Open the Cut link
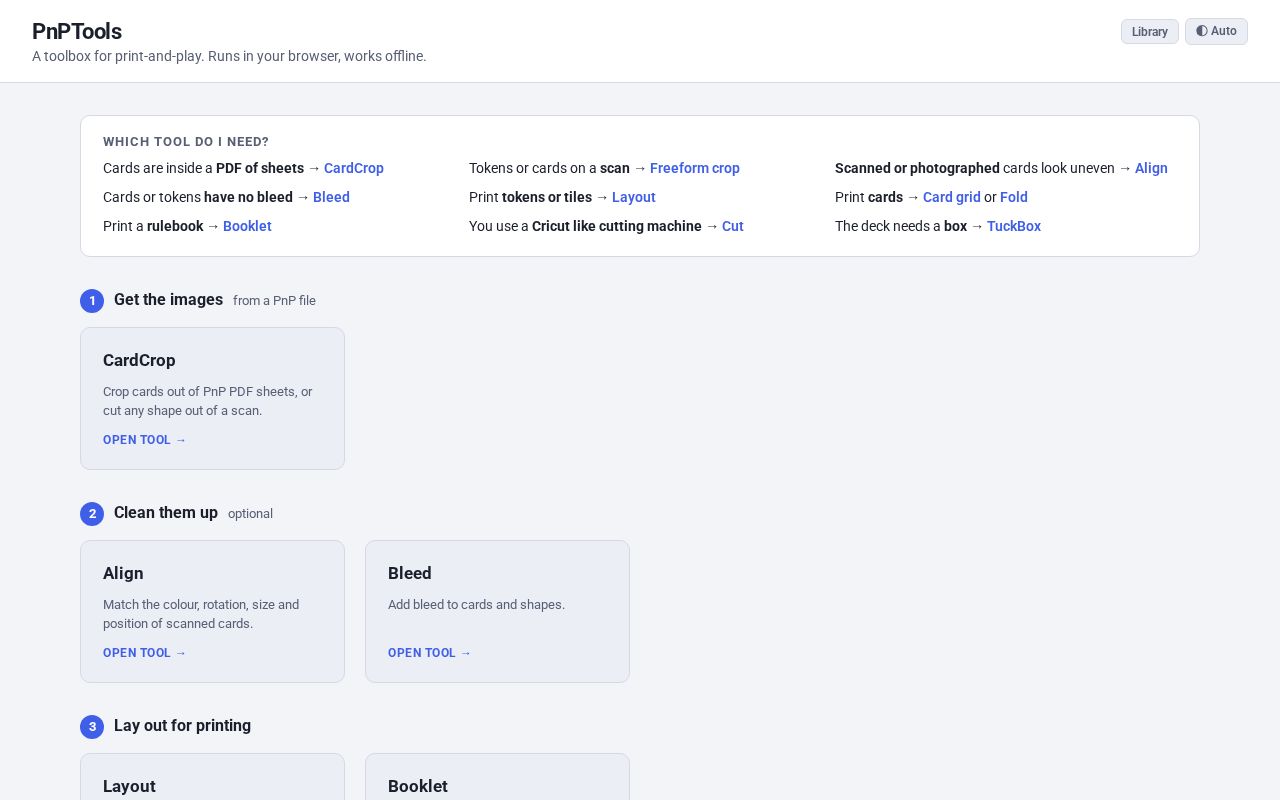The width and height of the screenshot is (1280, 800). (x=733, y=226)
